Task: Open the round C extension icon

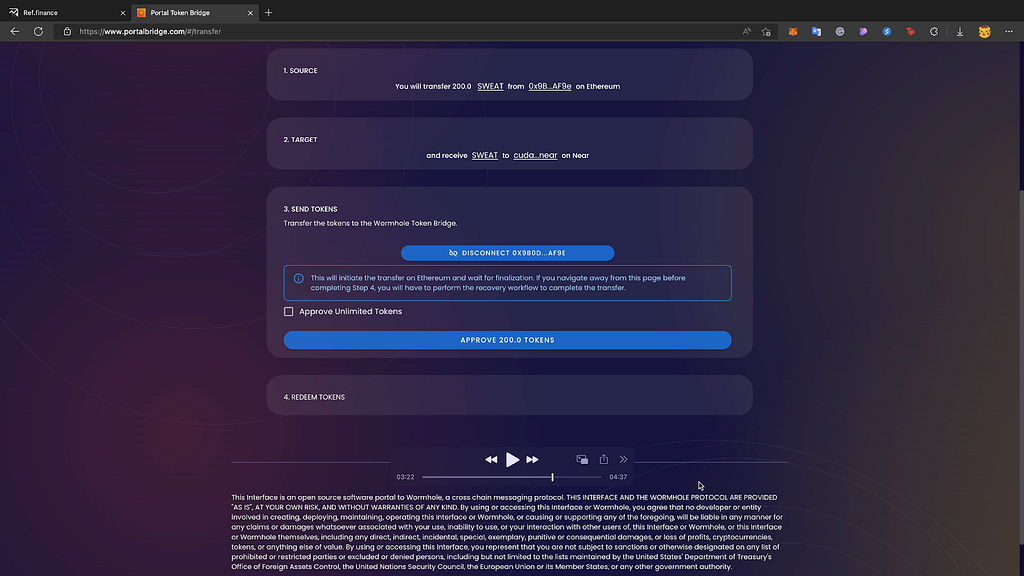Action: coord(840,31)
